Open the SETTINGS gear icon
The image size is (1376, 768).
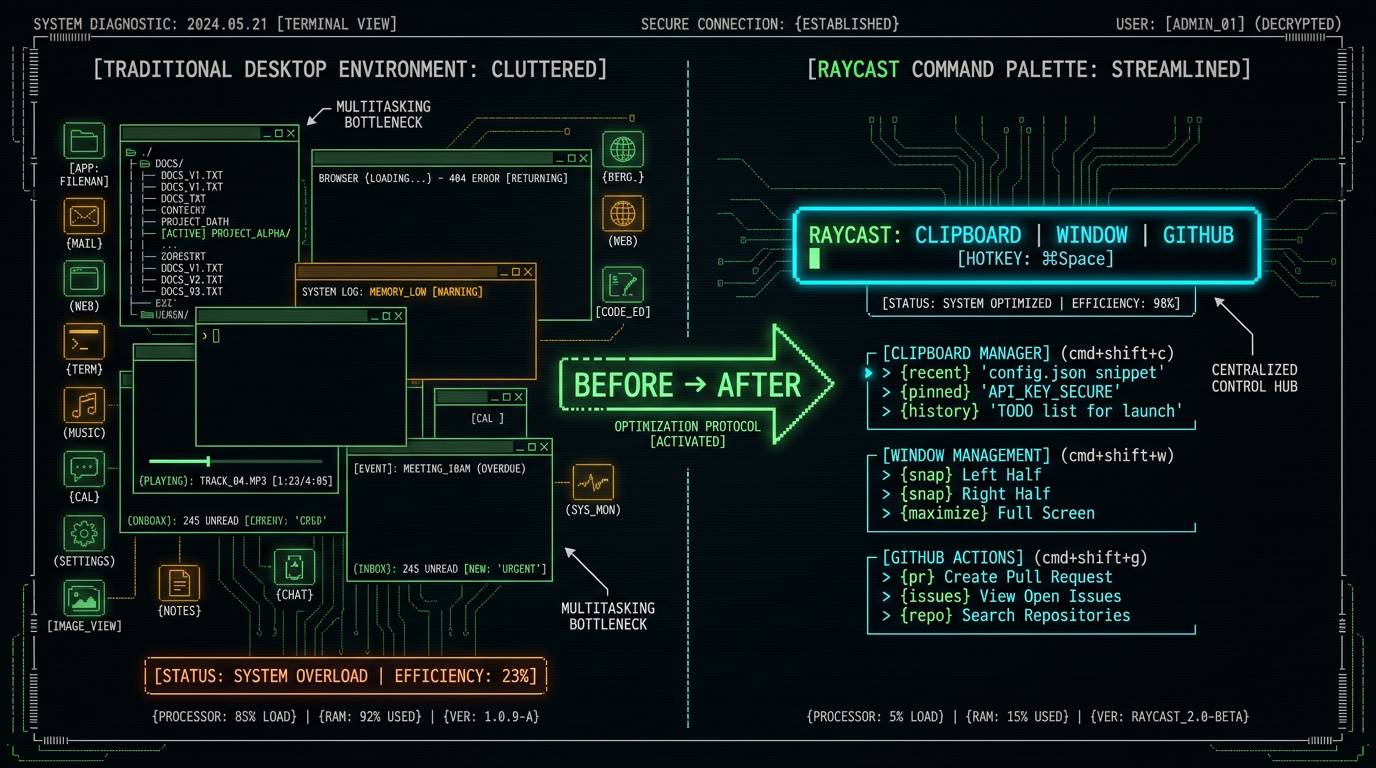point(85,533)
